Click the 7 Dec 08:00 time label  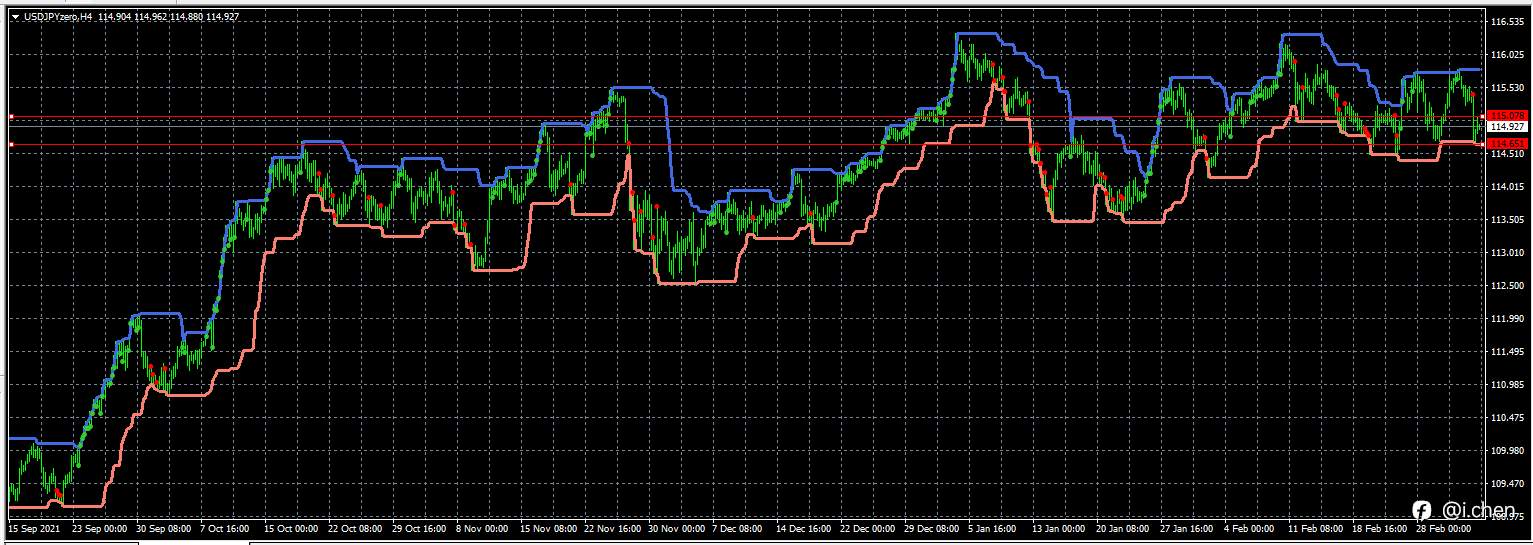click(x=738, y=528)
